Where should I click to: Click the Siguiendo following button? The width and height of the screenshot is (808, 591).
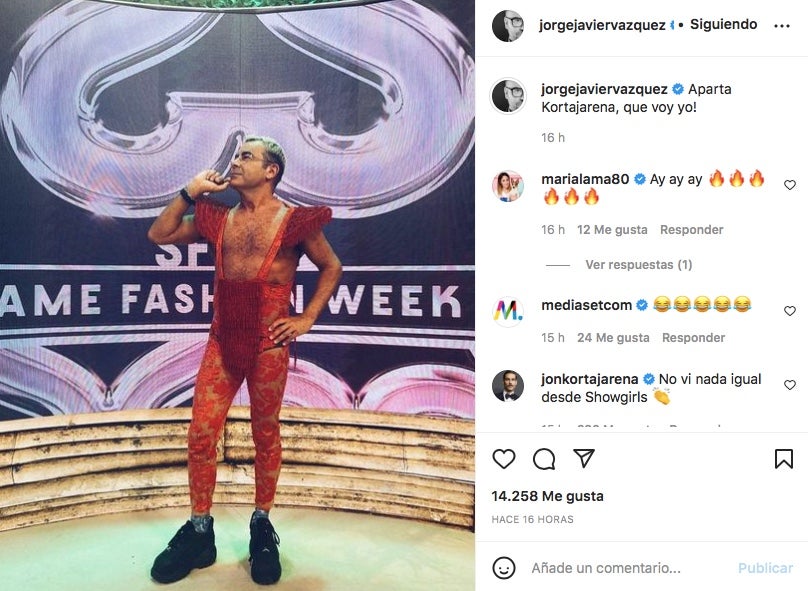723,24
